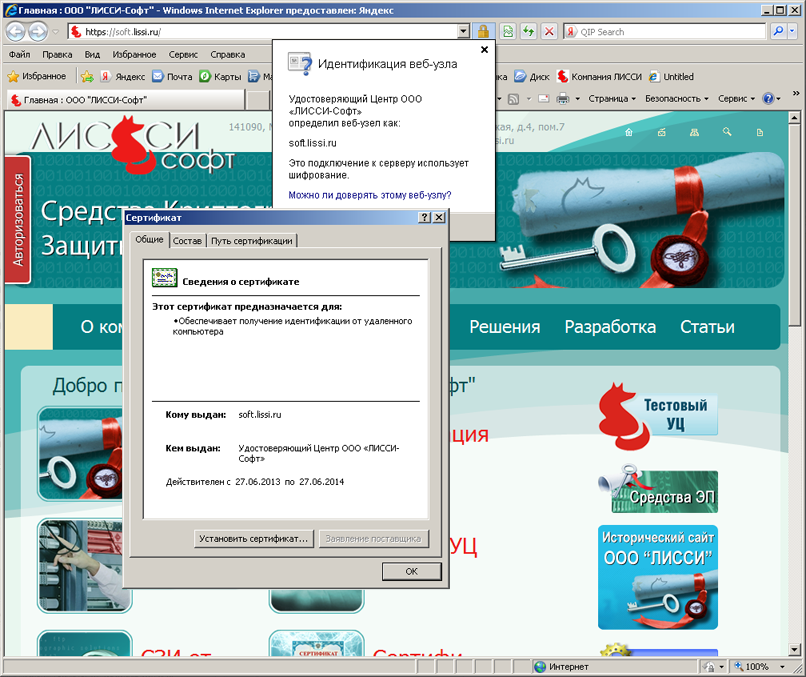The height and width of the screenshot is (677, 806).
Task: Expand the address bar URL dropdown
Action: point(463,32)
